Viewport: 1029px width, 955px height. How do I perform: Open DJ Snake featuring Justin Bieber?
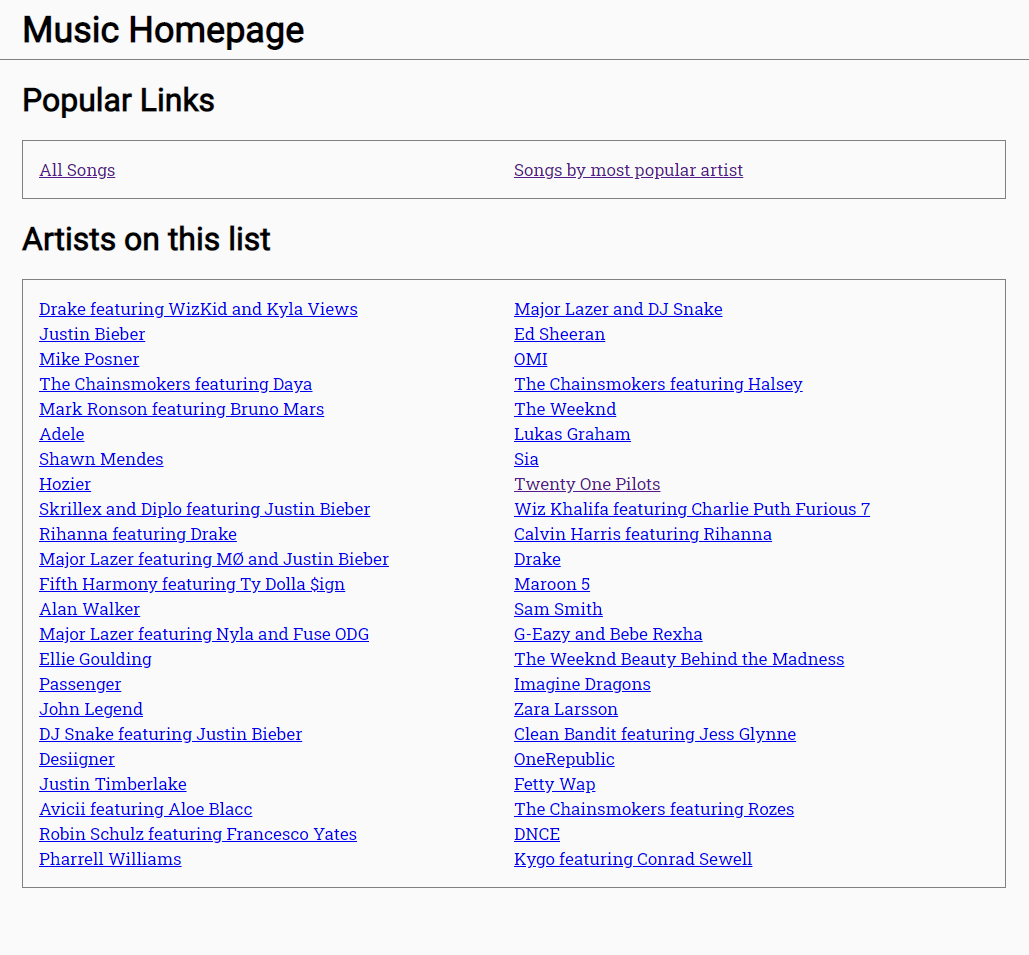[171, 733]
